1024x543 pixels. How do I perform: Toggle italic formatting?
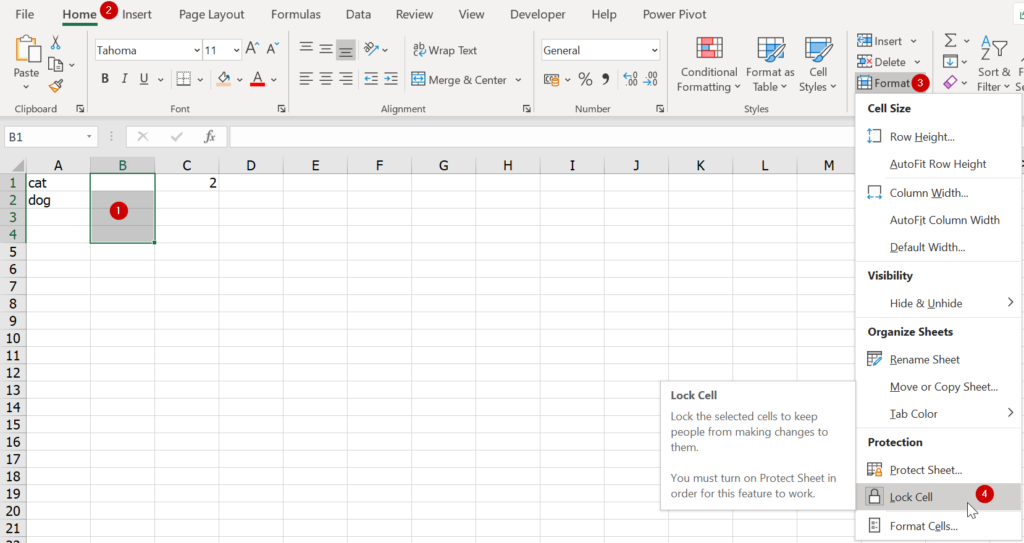[124, 79]
